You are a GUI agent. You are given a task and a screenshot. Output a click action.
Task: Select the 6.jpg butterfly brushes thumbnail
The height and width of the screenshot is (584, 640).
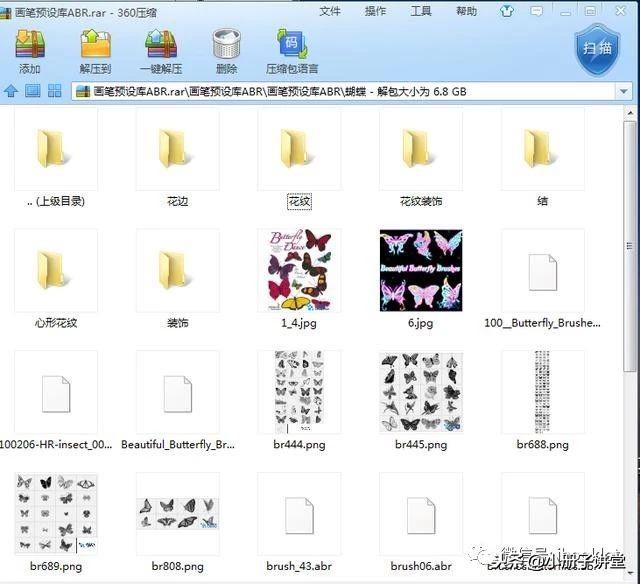point(421,270)
